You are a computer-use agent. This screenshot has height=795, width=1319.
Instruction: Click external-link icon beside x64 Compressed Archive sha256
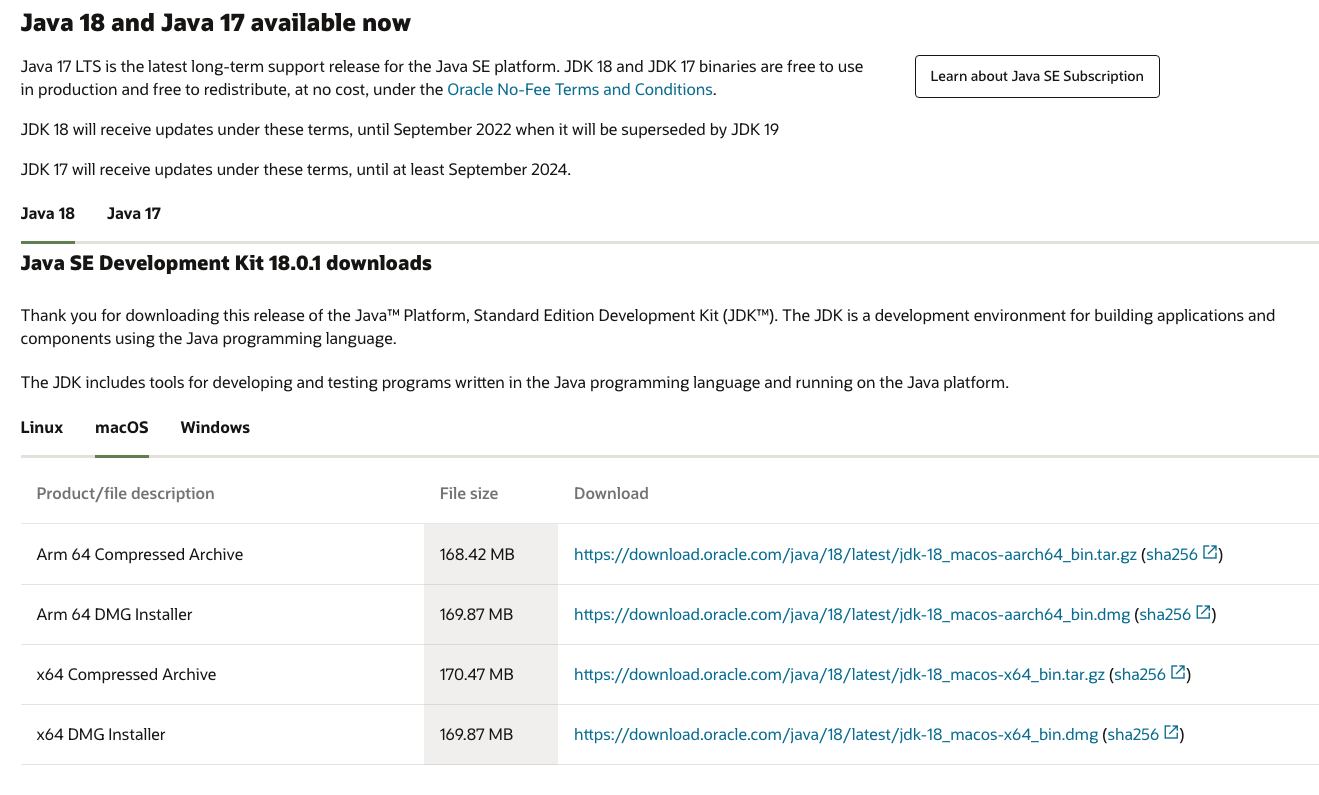tap(1178, 673)
